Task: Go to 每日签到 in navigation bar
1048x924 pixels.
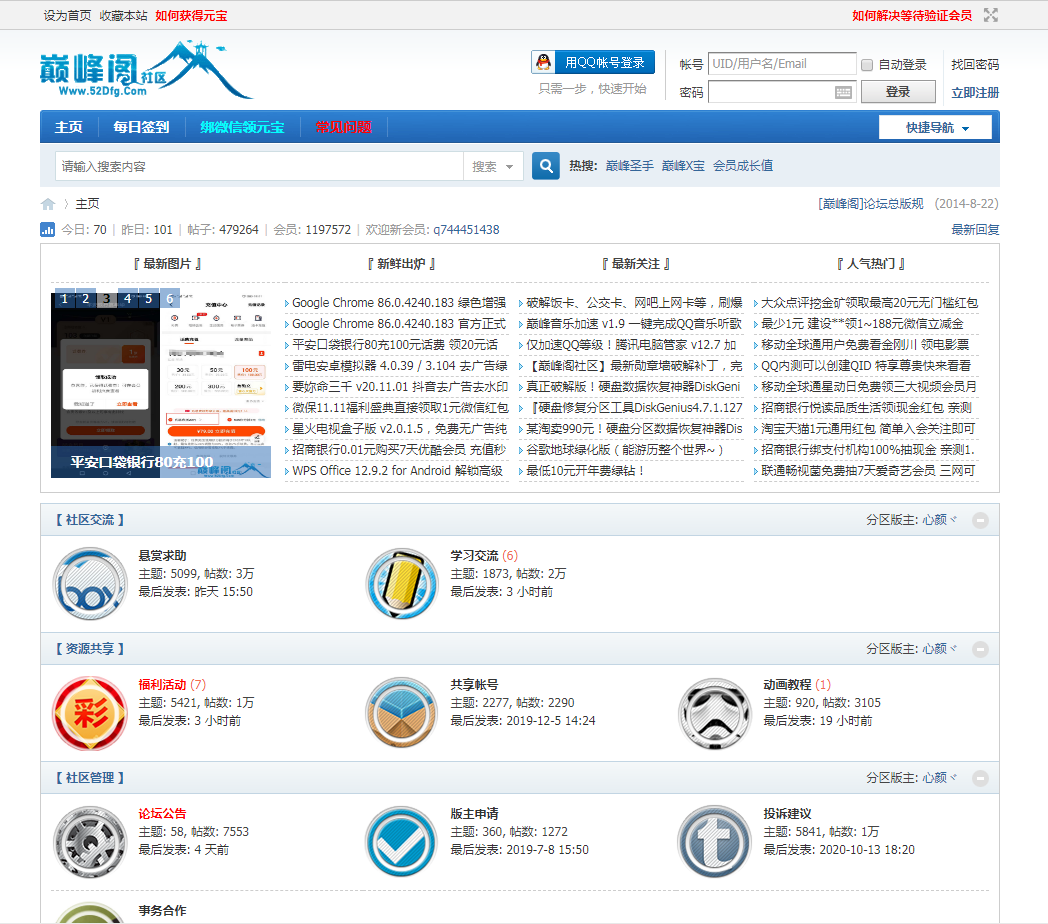Action: [141, 128]
